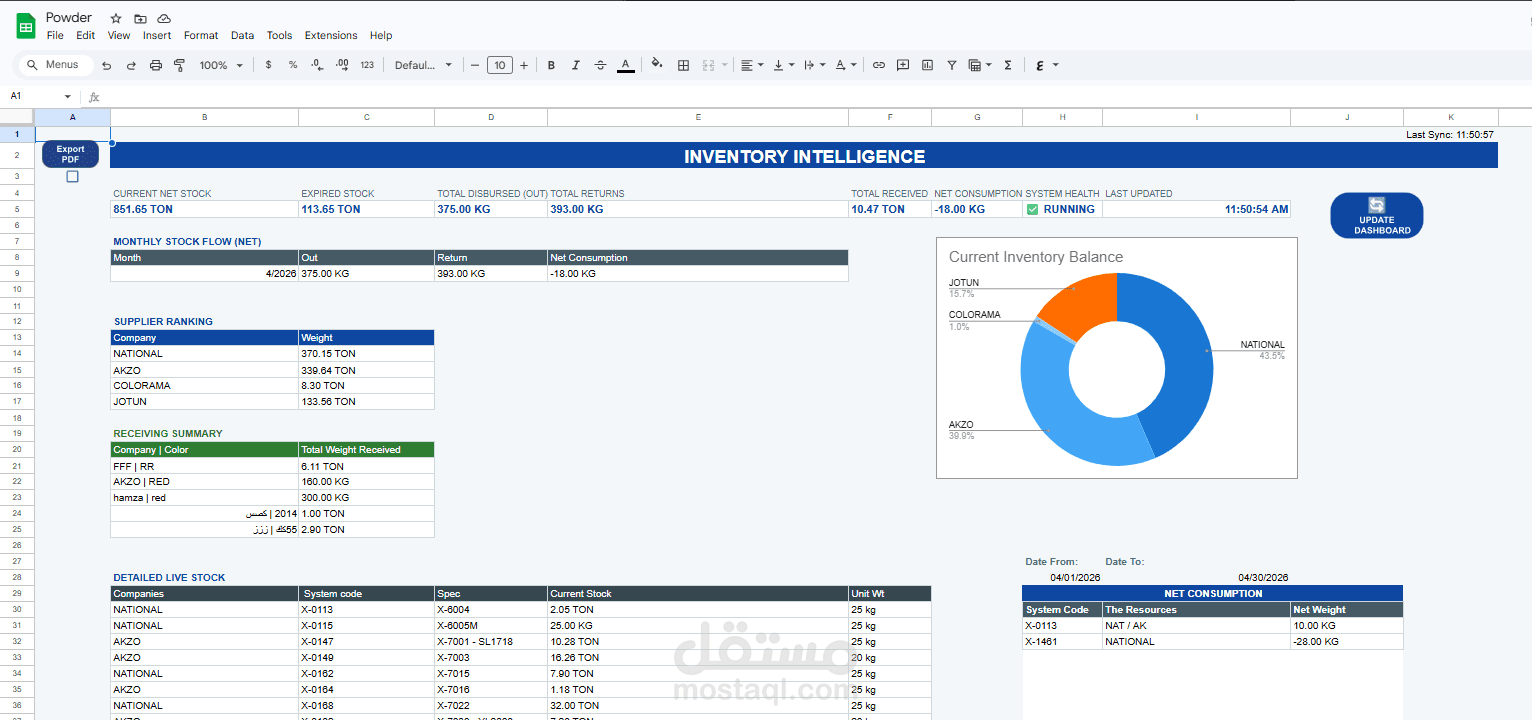Click the Redo arrow

tap(131, 65)
